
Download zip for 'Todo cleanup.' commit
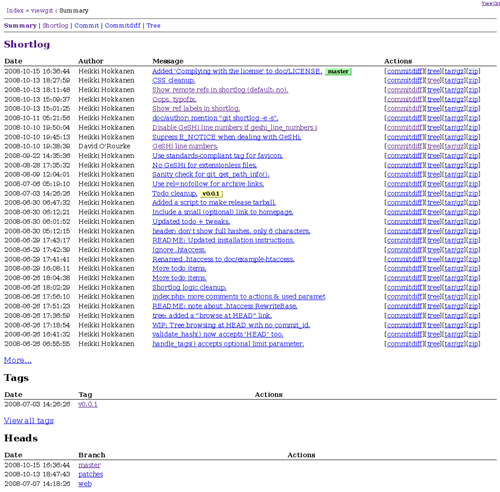[x=474, y=194]
